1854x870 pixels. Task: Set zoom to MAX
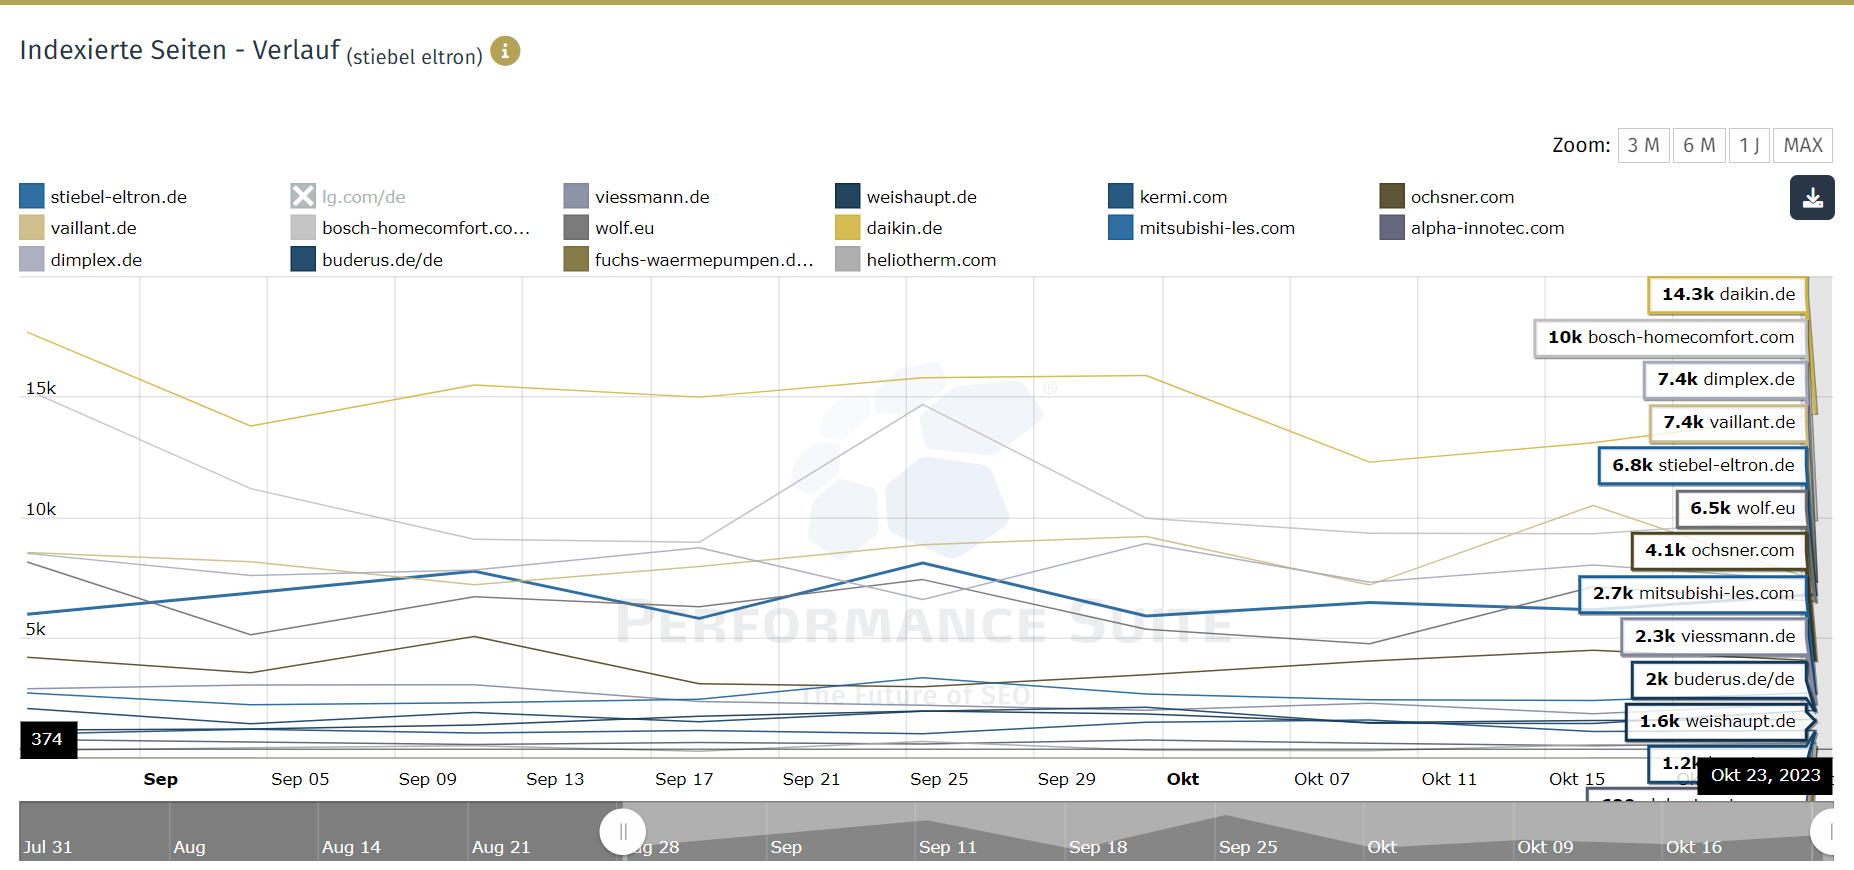[x=1803, y=145]
